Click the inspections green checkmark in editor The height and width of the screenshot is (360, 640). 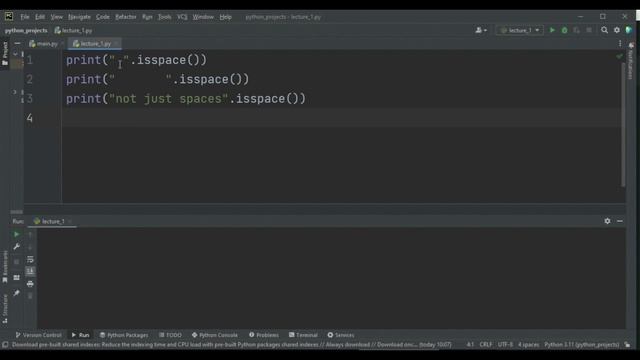619,56
